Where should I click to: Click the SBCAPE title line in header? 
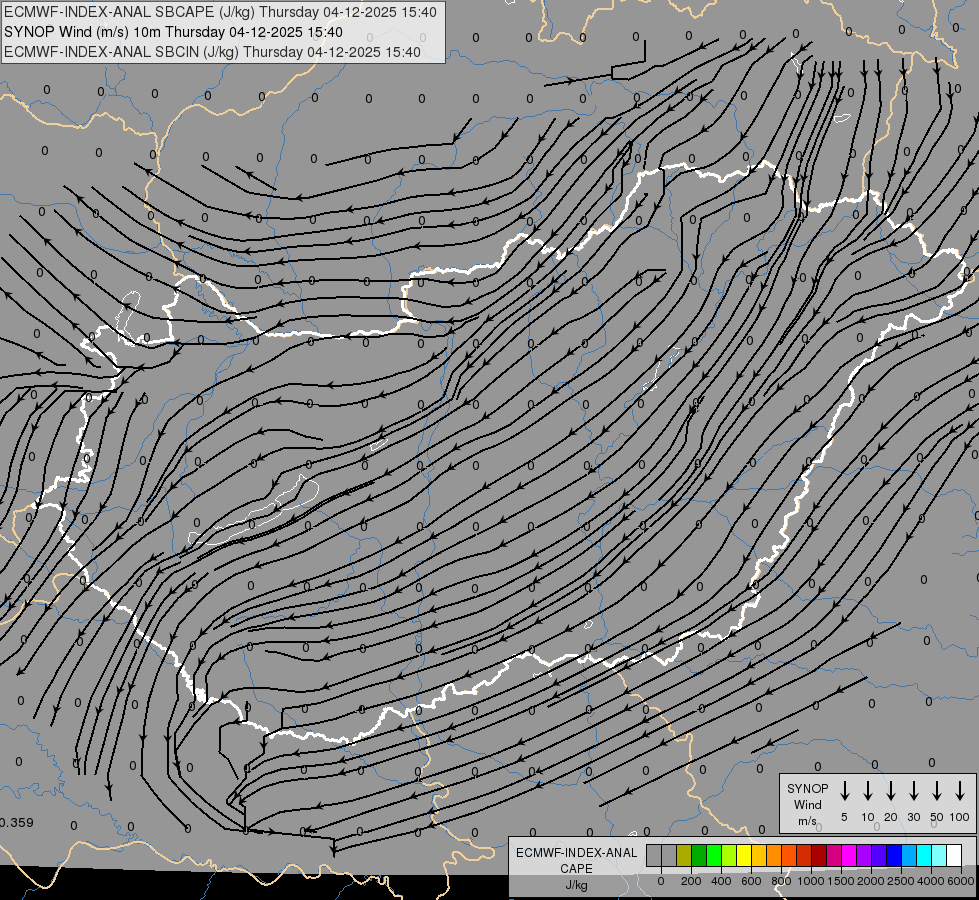pyautogui.click(x=220, y=12)
